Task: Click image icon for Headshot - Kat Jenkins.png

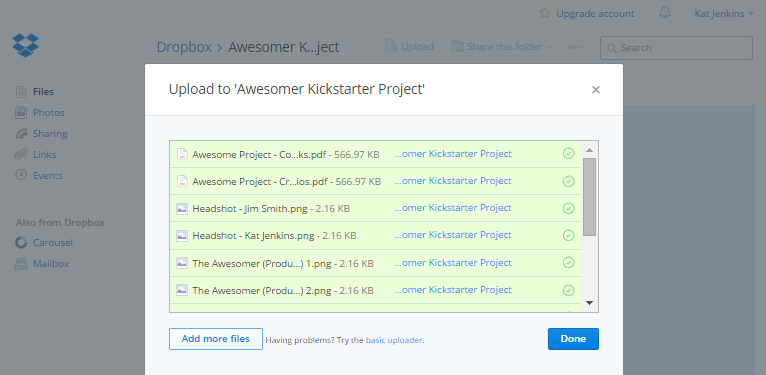Action: tap(182, 235)
